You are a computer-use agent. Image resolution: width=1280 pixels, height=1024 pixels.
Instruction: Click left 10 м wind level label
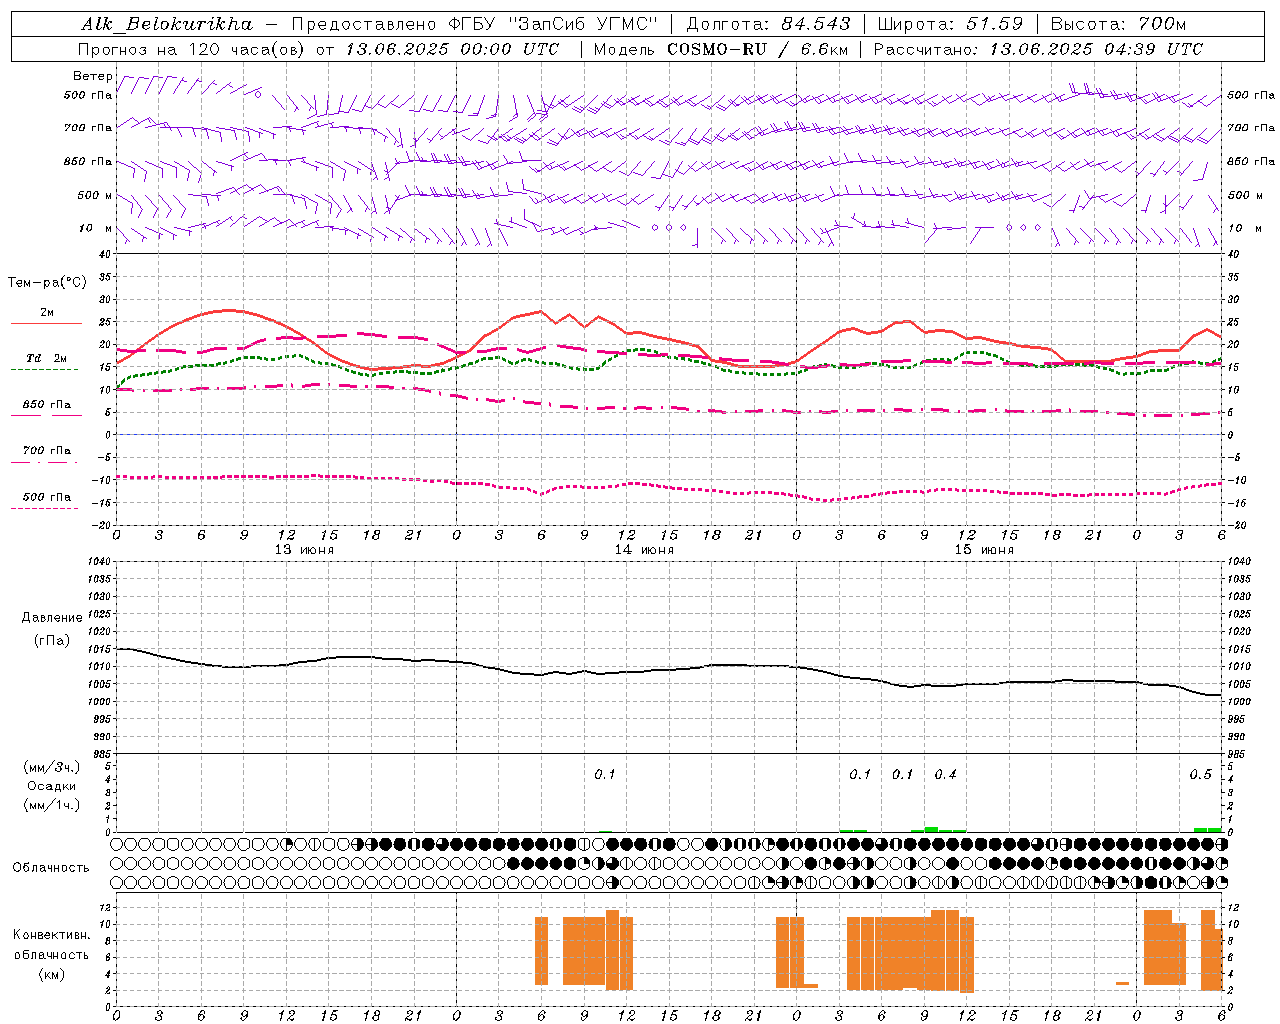pos(95,228)
